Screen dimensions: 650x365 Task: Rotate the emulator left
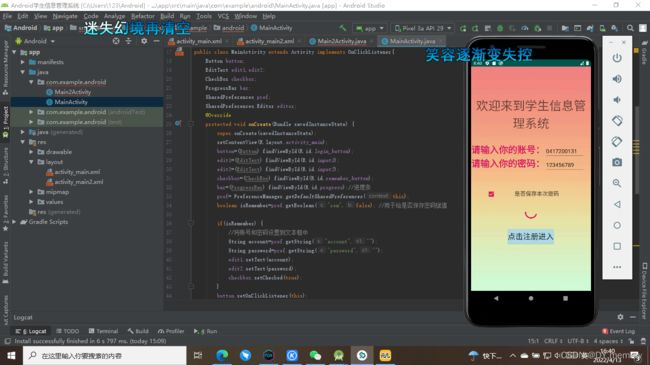pyautogui.click(x=617, y=121)
